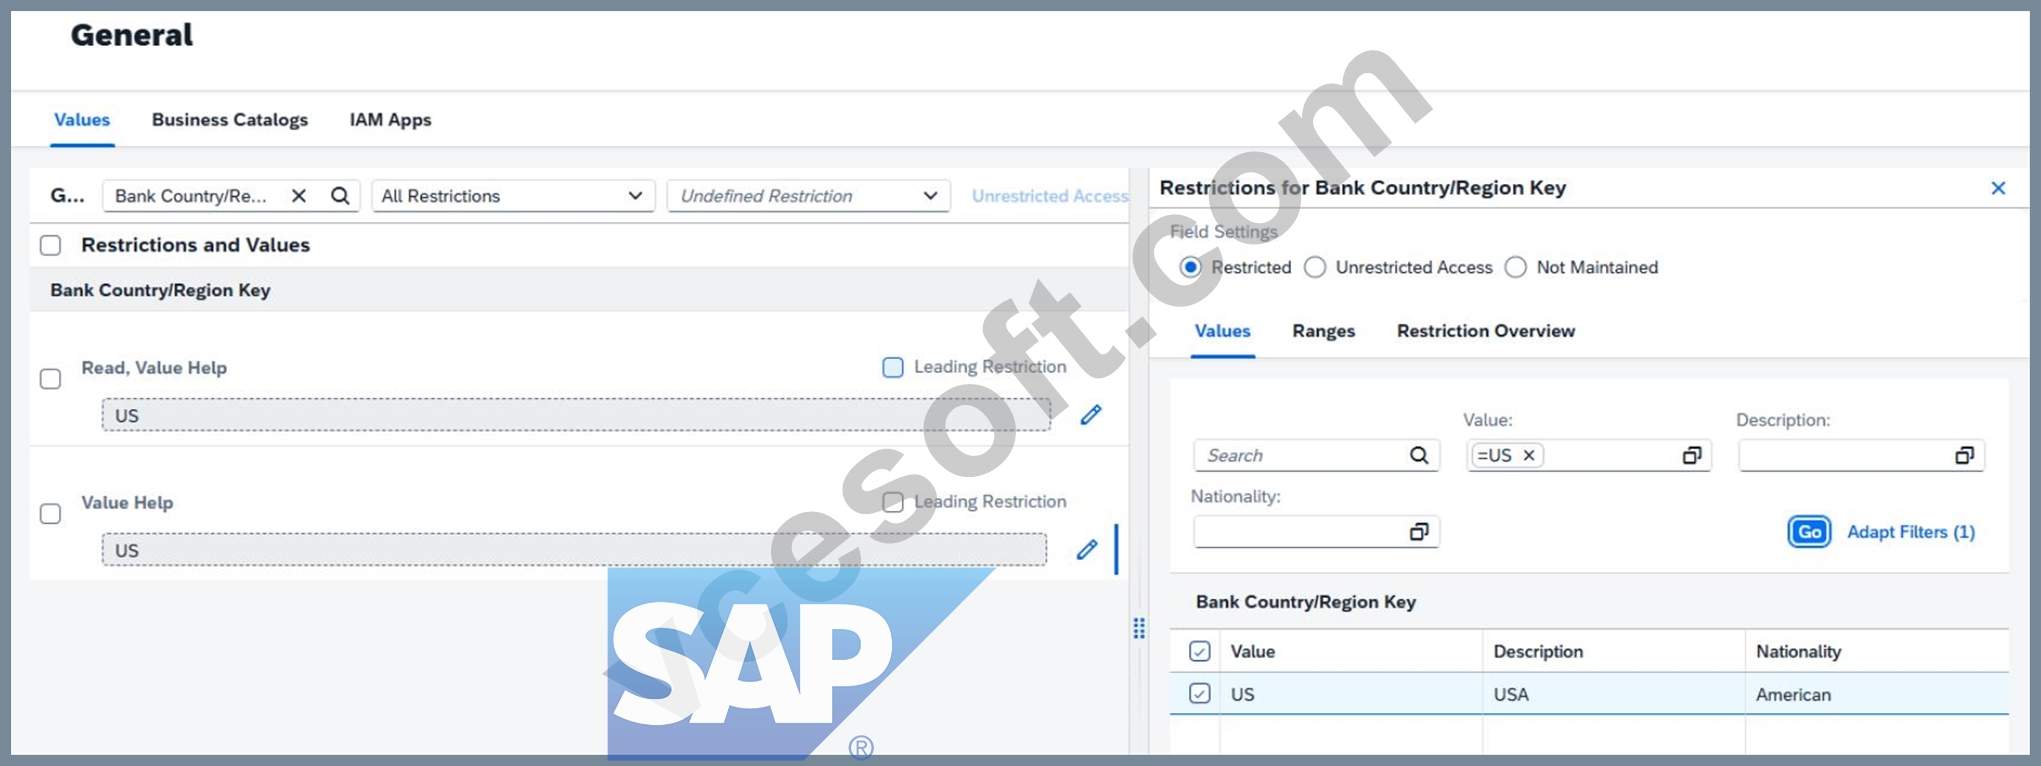Click the magnifier in Bank Country filter field

(340, 196)
